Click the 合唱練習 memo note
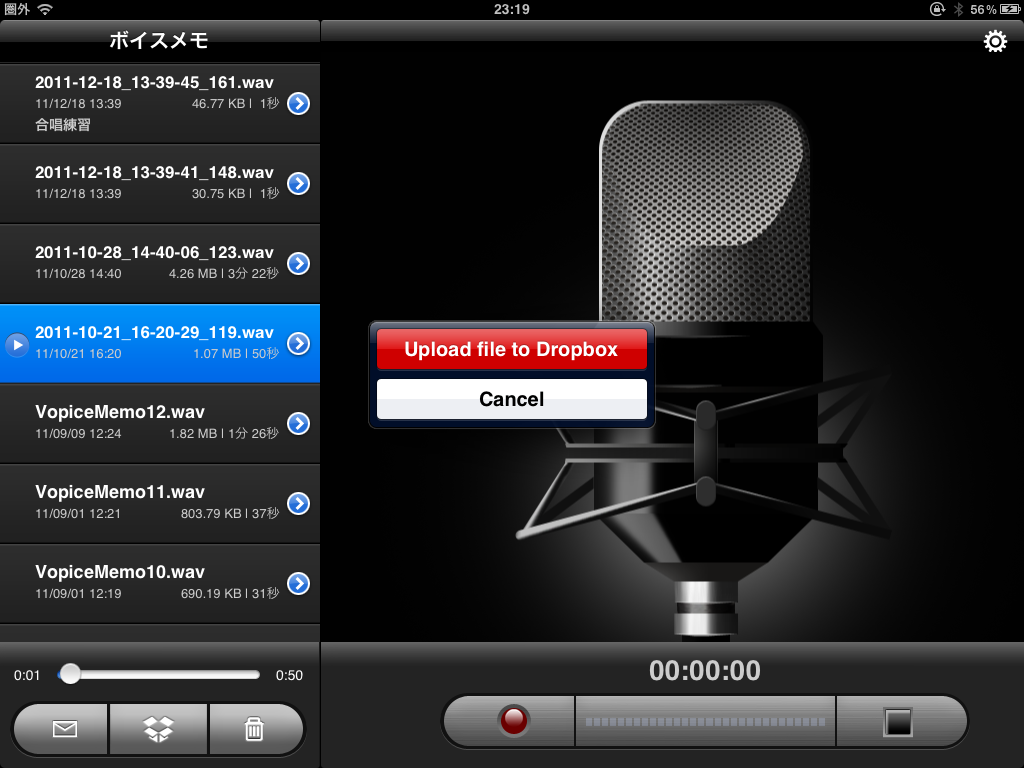 (63, 125)
